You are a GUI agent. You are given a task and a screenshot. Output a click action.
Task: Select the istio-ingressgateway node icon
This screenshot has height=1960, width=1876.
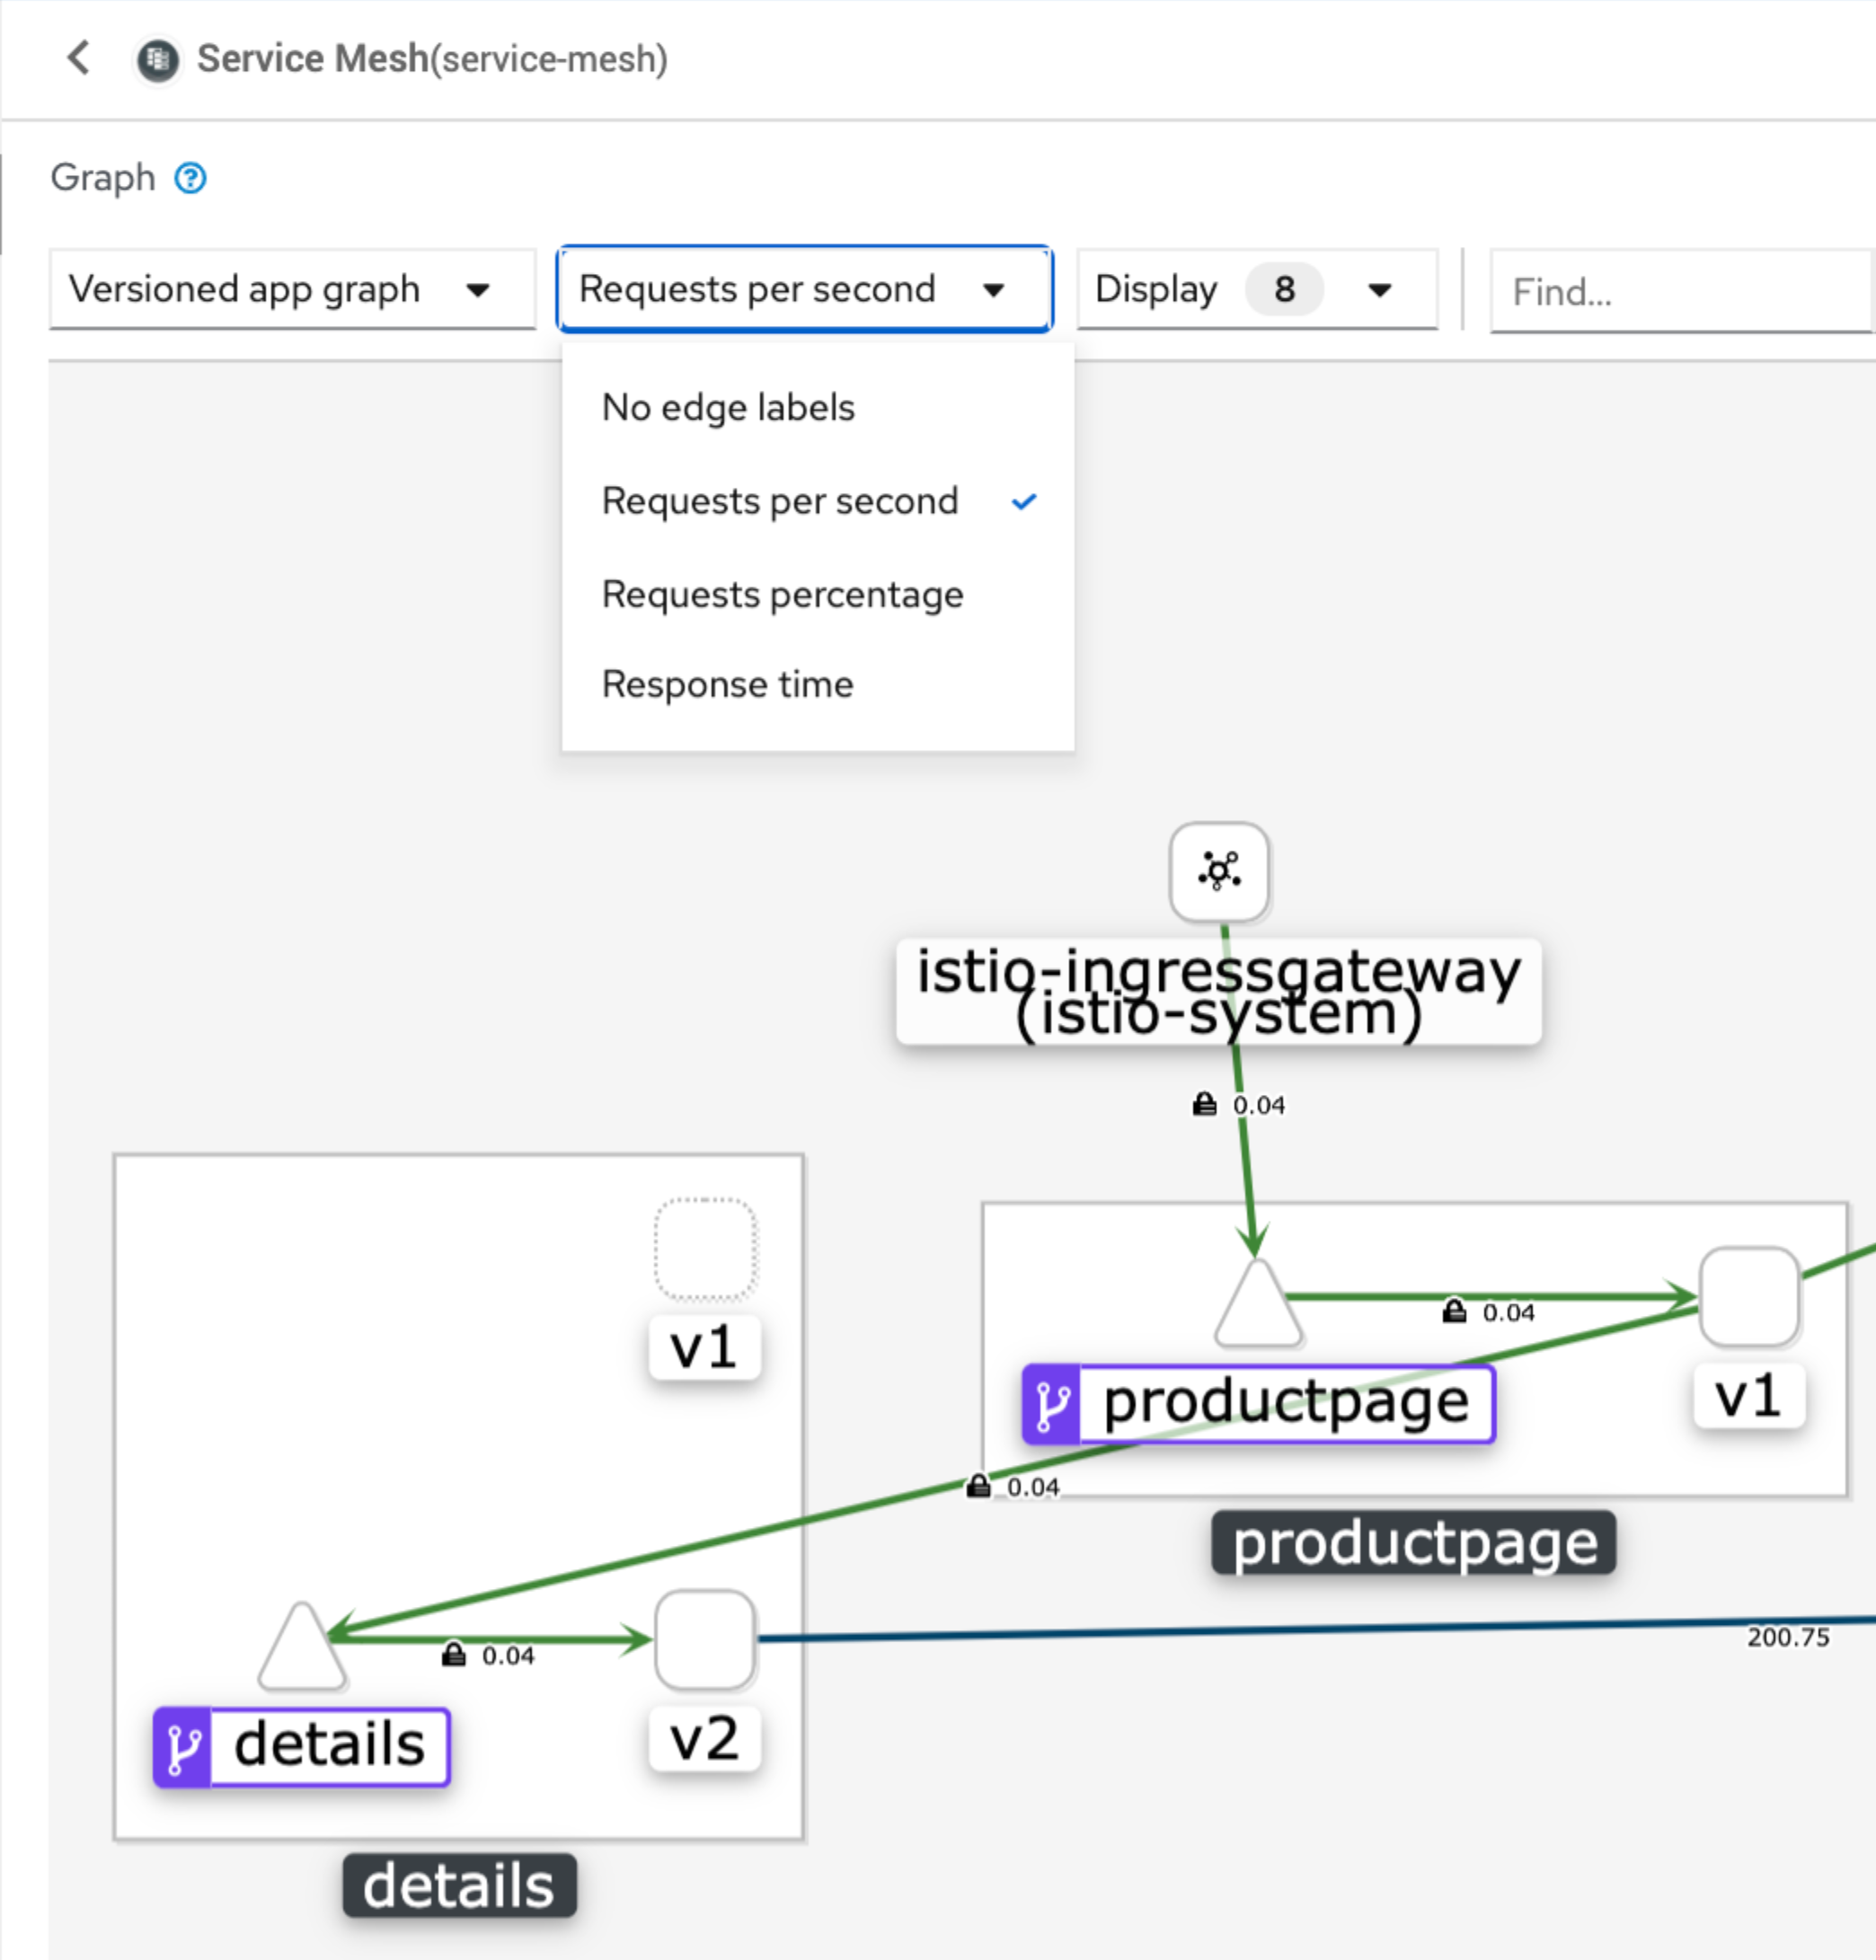[1219, 871]
